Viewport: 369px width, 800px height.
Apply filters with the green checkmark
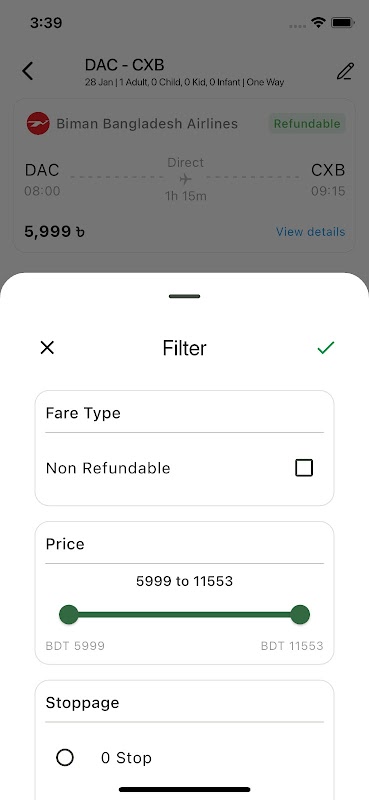(326, 348)
